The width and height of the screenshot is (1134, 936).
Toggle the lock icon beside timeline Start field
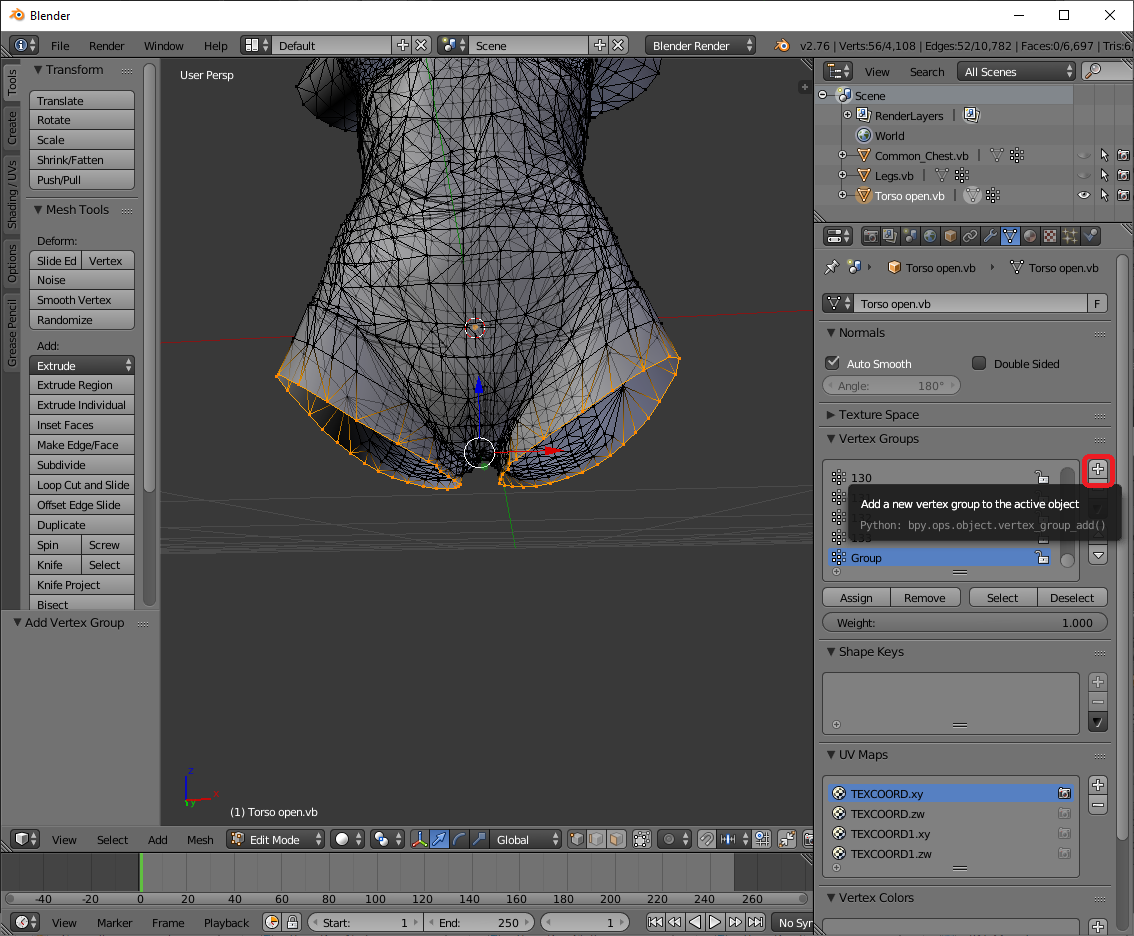(x=292, y=922)
